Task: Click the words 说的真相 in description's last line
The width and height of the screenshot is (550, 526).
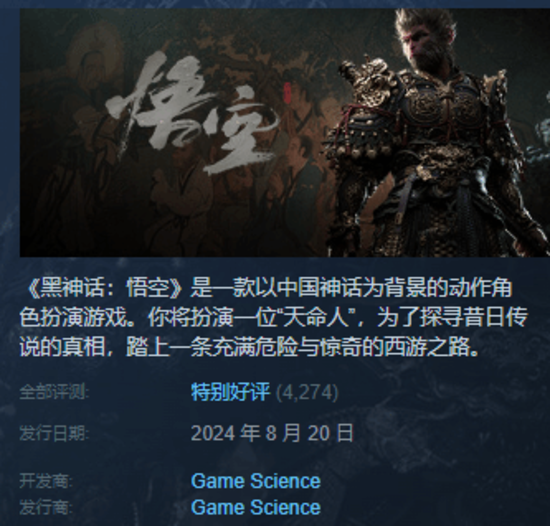Action: point(62,348)
